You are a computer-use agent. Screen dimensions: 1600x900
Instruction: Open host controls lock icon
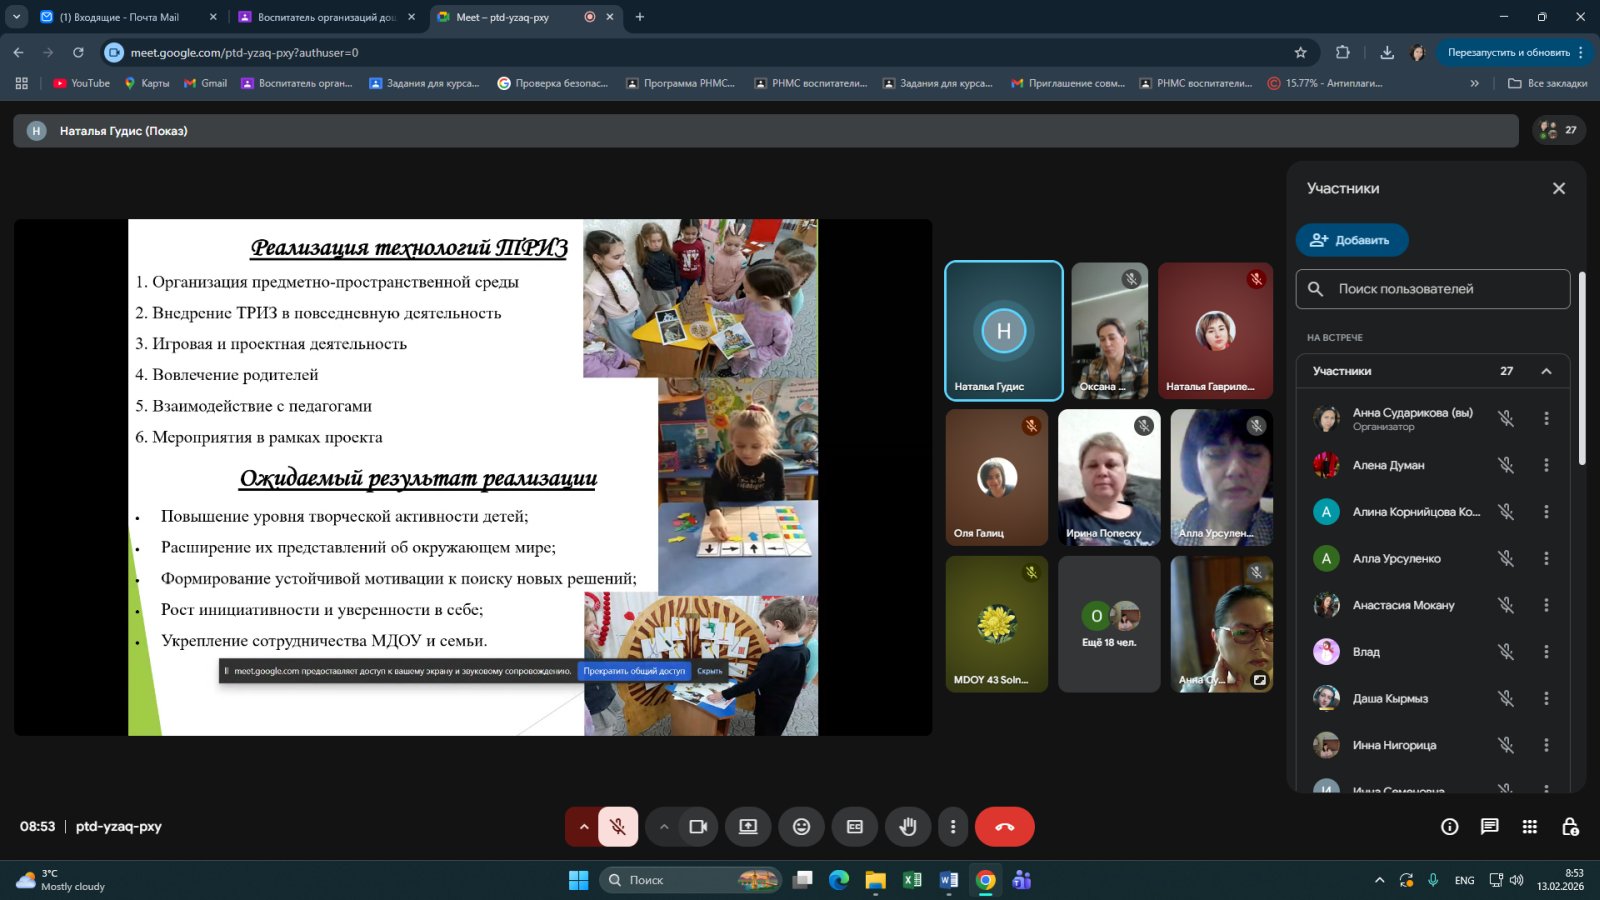pyautogui.click(x=1570, y=827)
